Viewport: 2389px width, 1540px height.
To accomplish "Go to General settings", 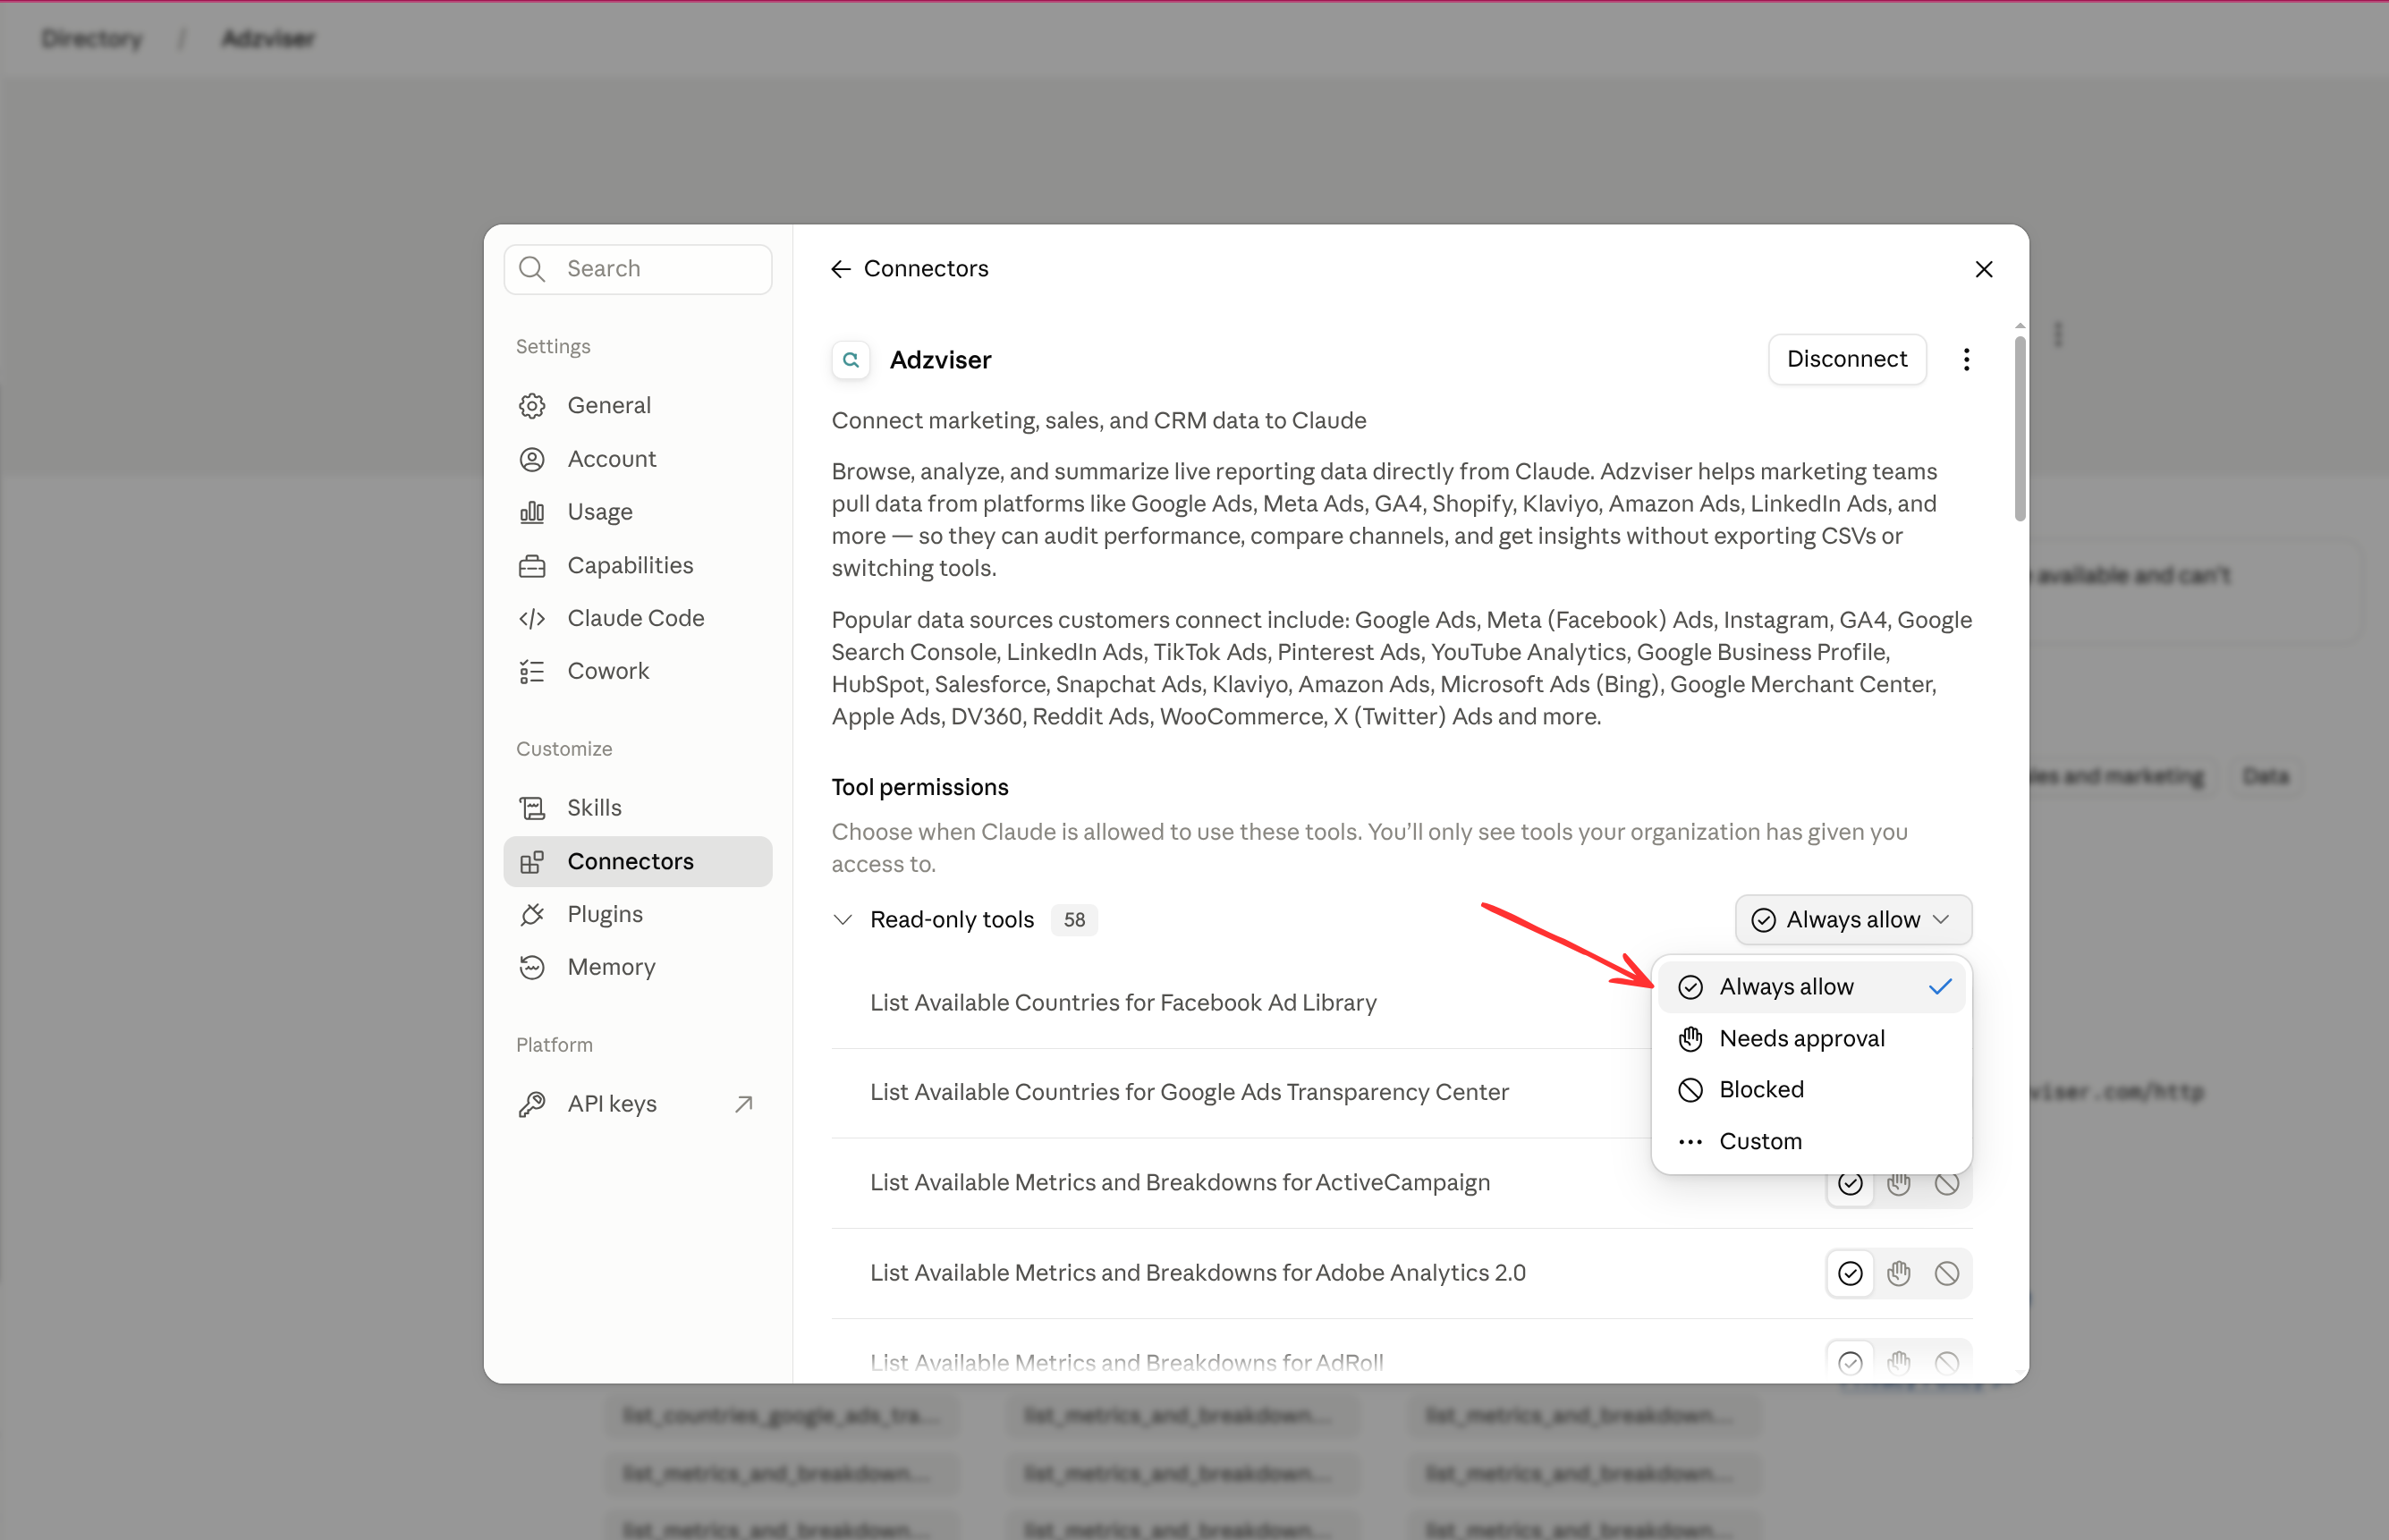I will [638, 405].
